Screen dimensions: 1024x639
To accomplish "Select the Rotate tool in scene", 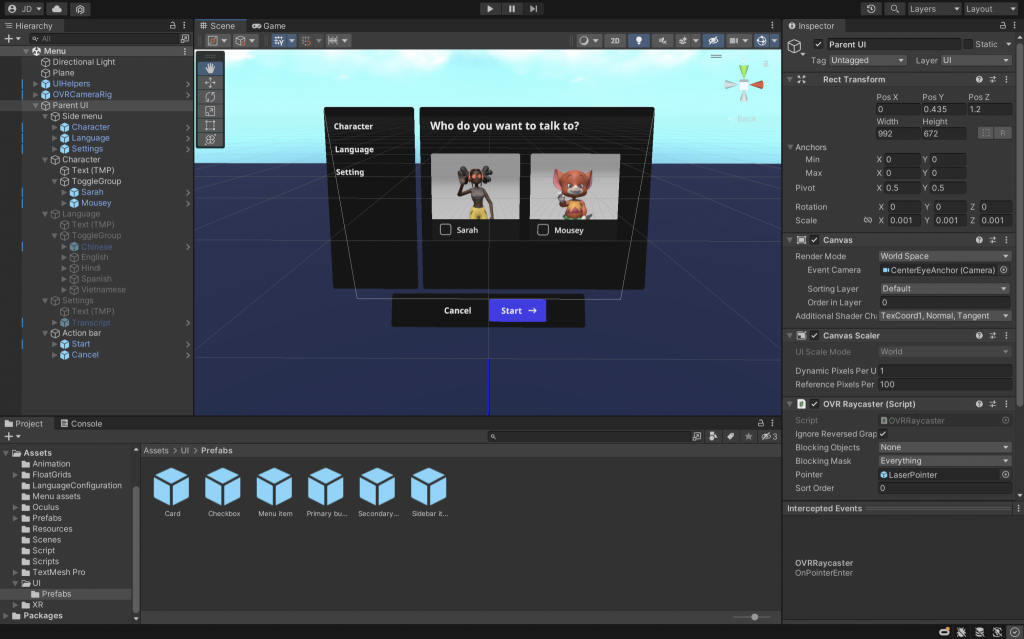I will click(210, 97).
